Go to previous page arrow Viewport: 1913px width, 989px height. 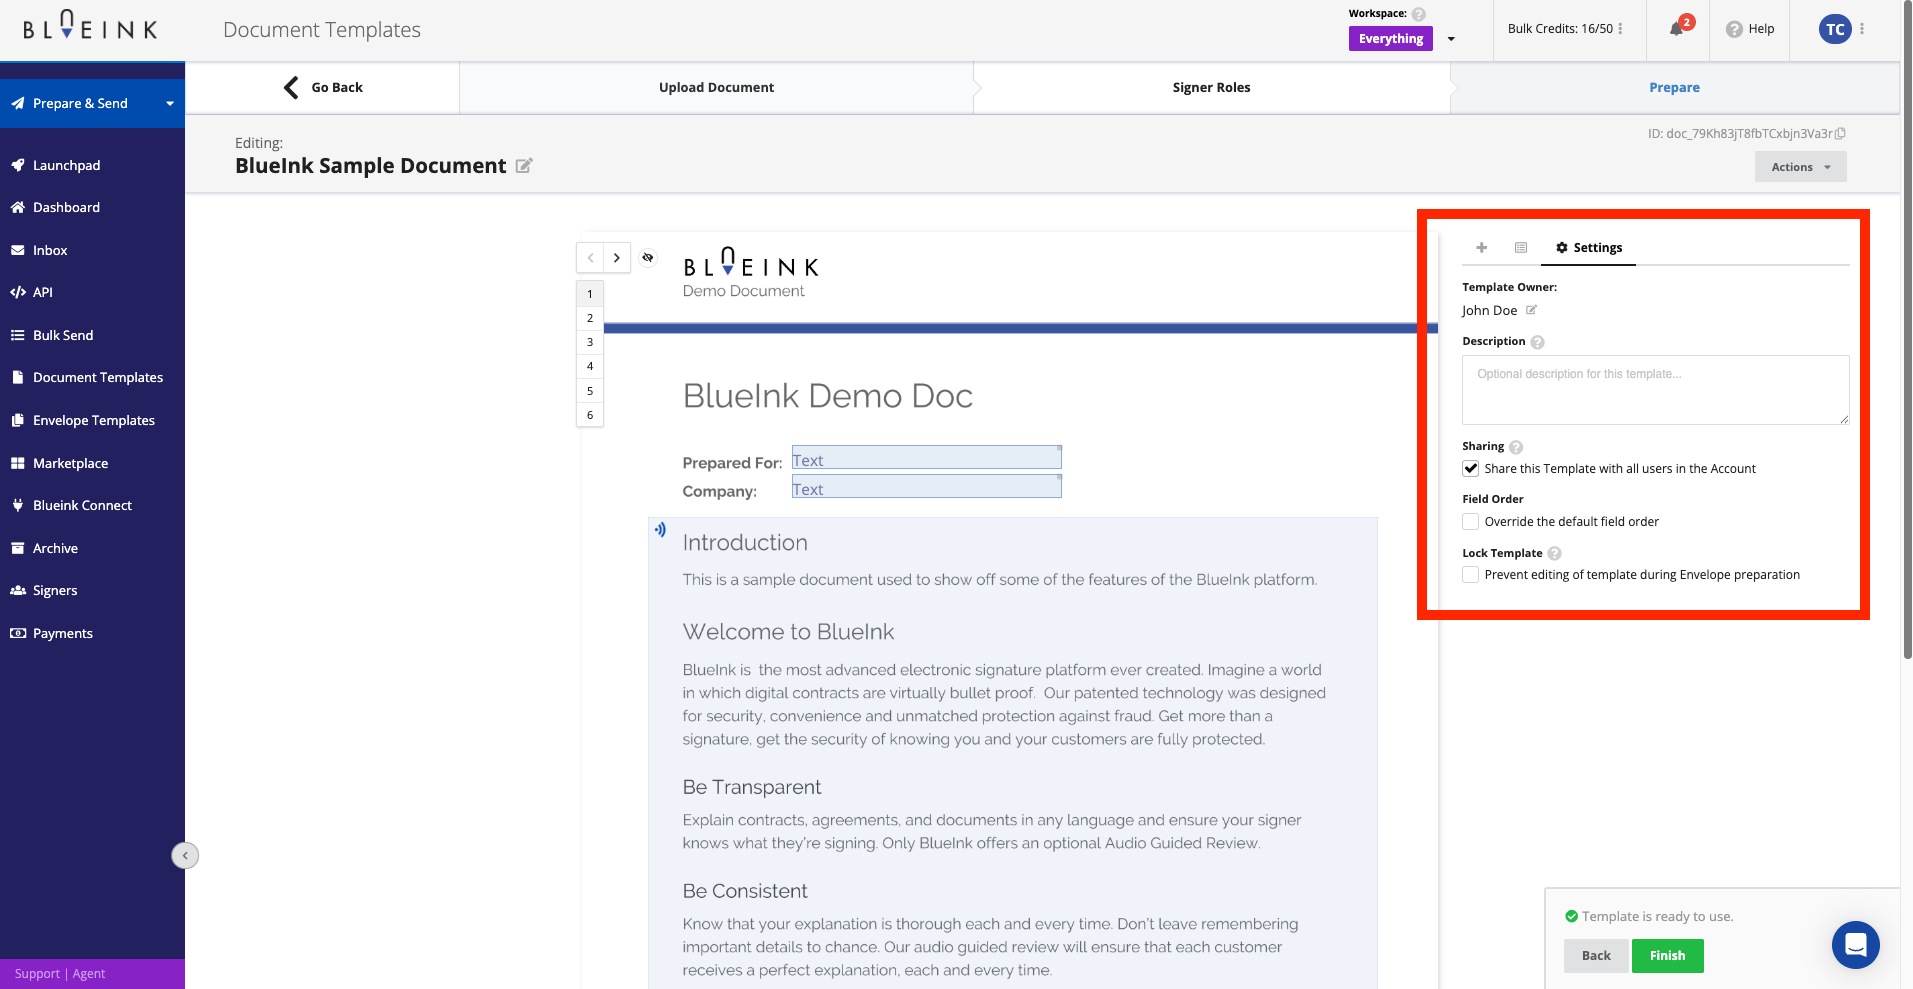click(590, 258)
